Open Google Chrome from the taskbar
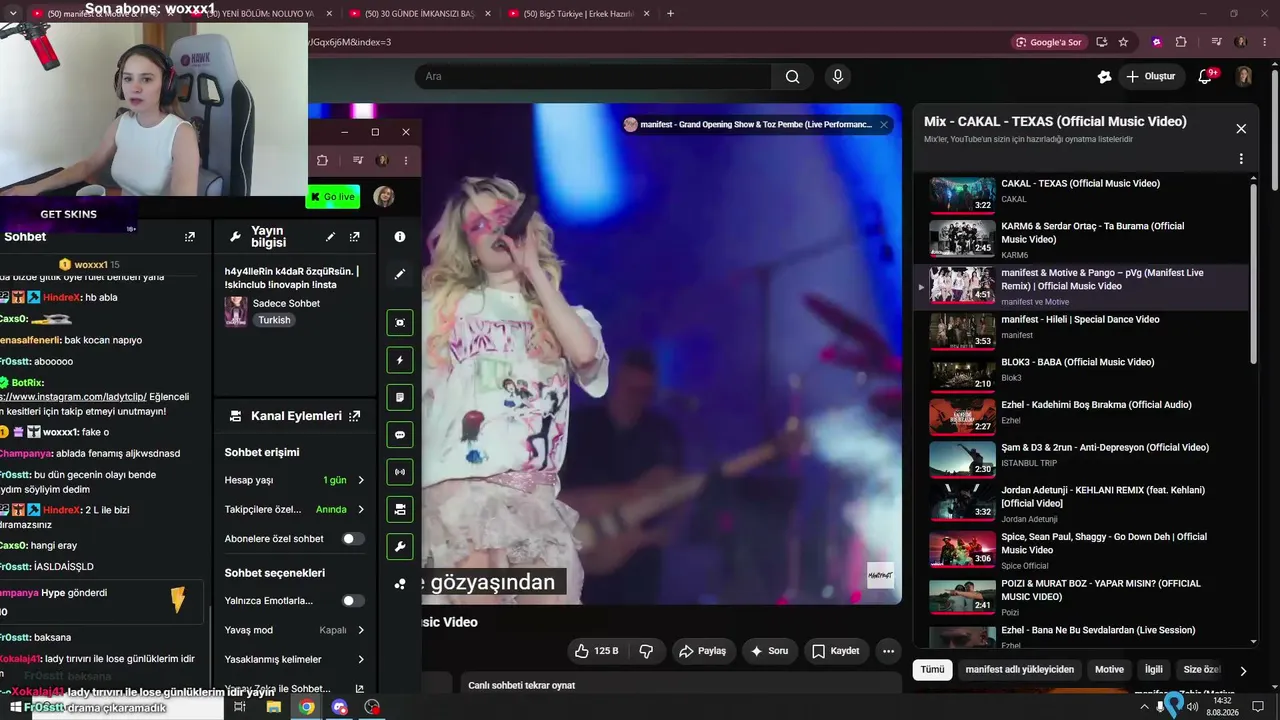 [307, 707]
